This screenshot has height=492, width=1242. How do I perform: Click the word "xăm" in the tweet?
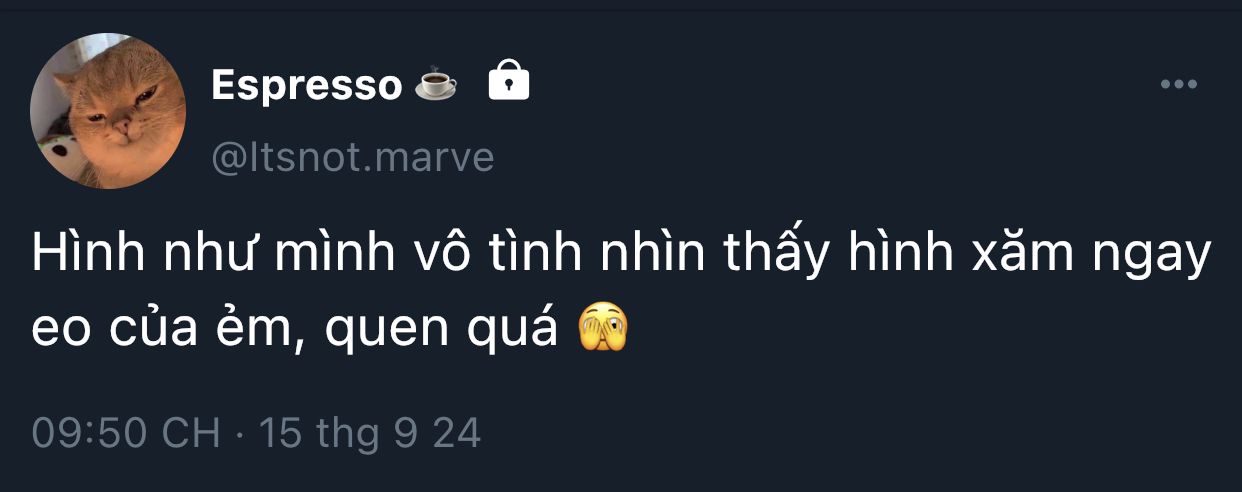[1025, 257]
